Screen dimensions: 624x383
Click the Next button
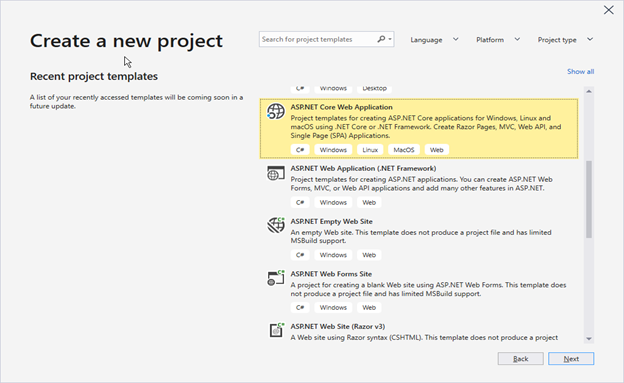pos(571,359)
